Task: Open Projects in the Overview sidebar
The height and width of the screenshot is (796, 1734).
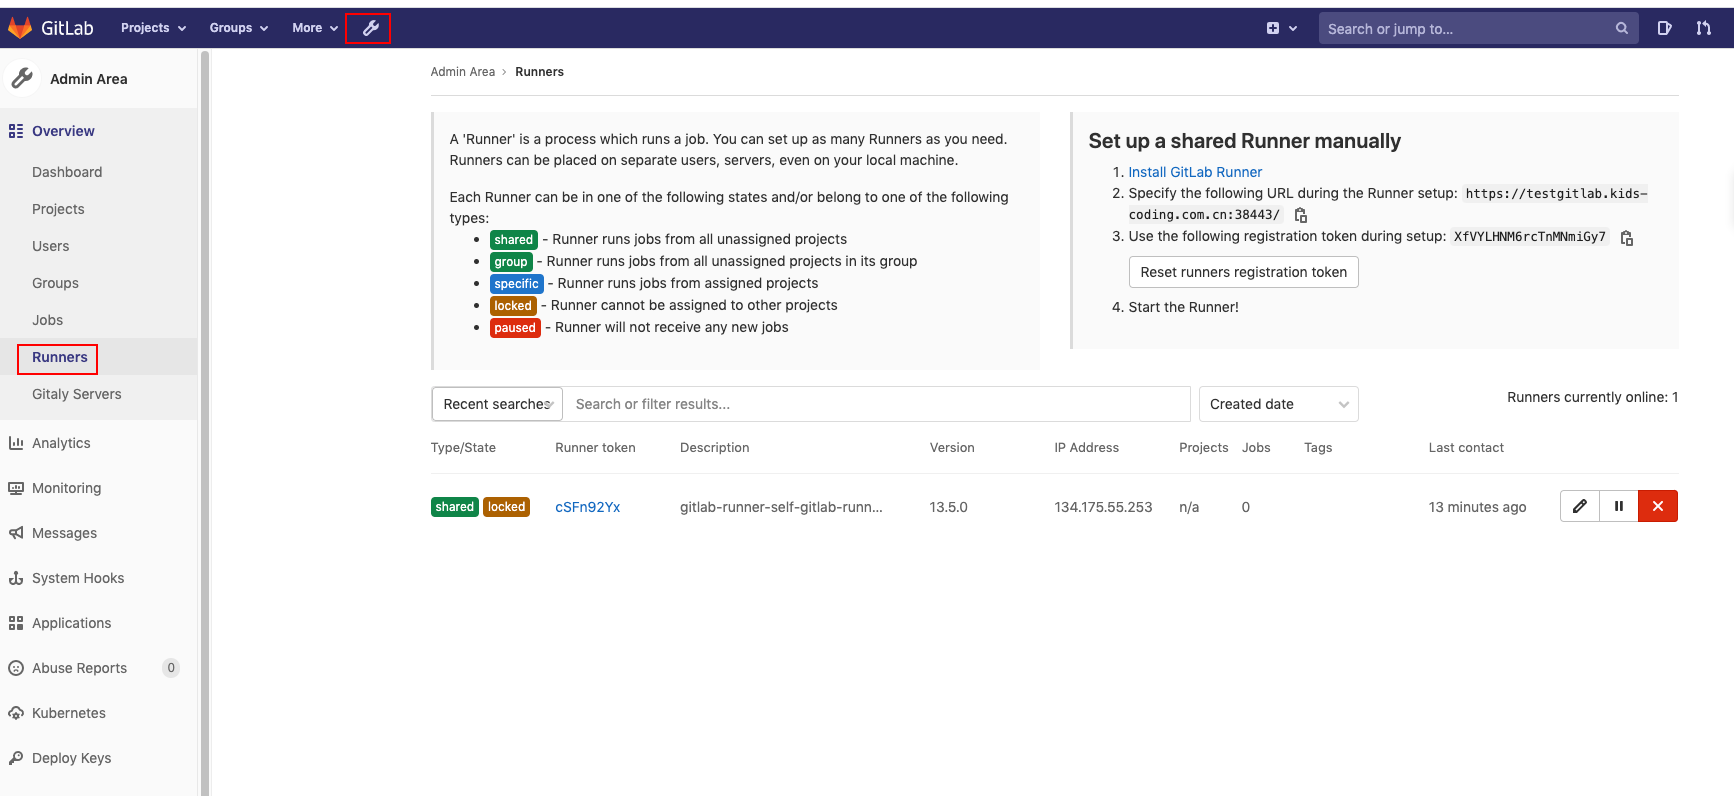Action: pyautogui.click(x=58, y=209)
